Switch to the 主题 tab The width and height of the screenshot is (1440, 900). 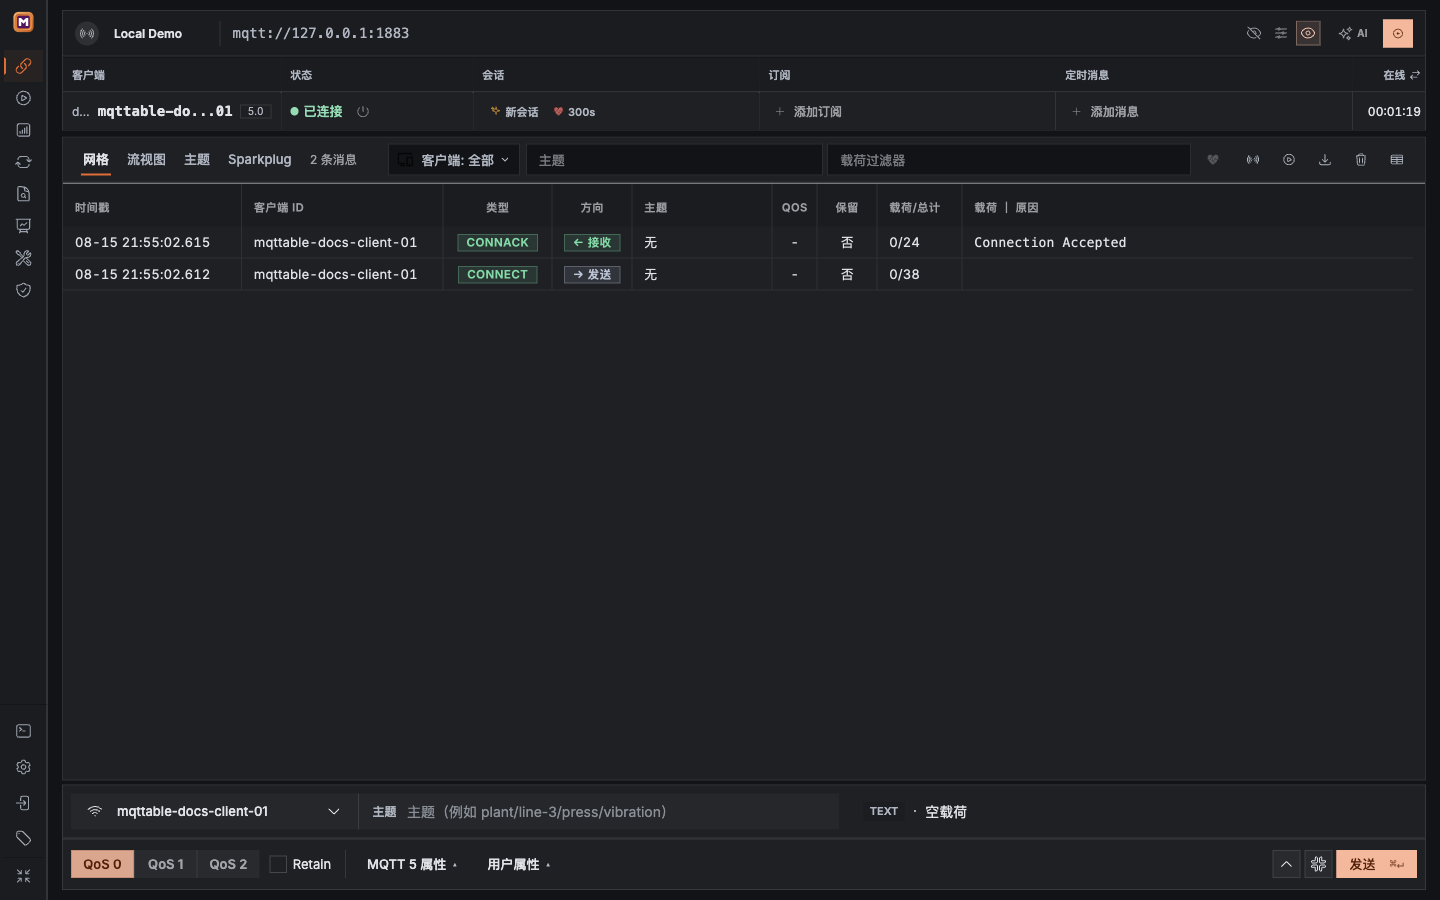click(197, 160)
